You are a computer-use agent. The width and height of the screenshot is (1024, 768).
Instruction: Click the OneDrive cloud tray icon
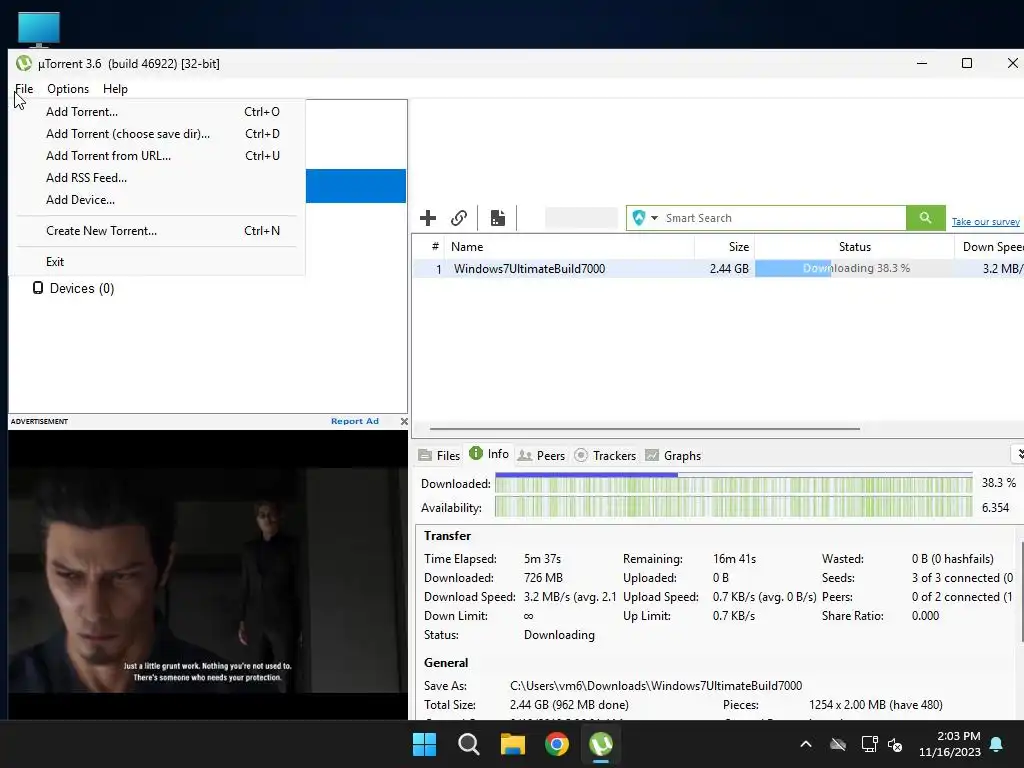pos(838,744)
